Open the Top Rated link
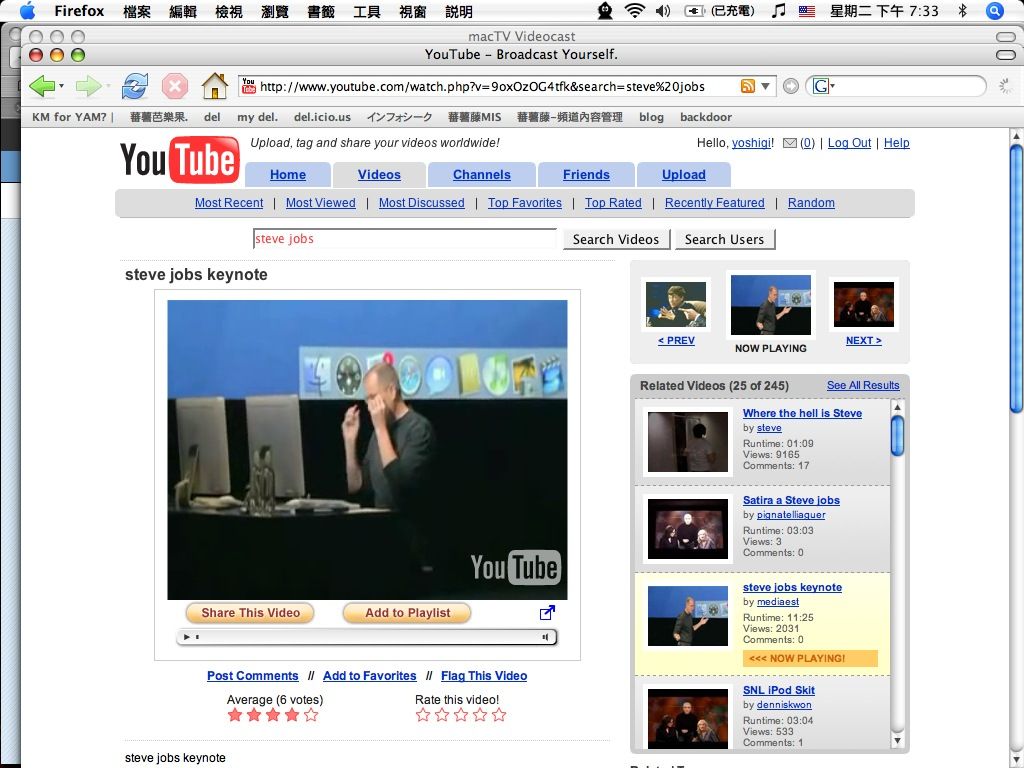 pyautogui.click(x=613, y=202)
